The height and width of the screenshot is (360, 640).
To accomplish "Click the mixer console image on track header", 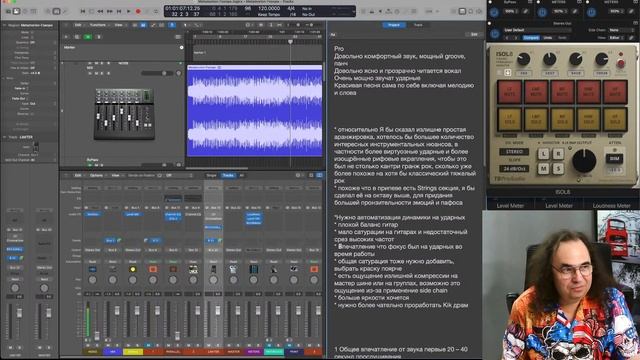I will click(124, 114).
